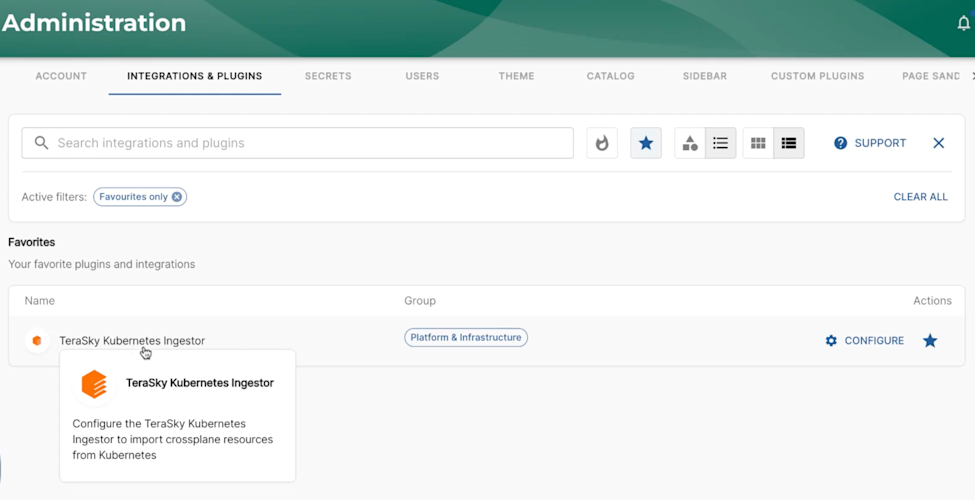Click the Name column header
Screen dimensions: 975x500
click(x=40, y=300)
